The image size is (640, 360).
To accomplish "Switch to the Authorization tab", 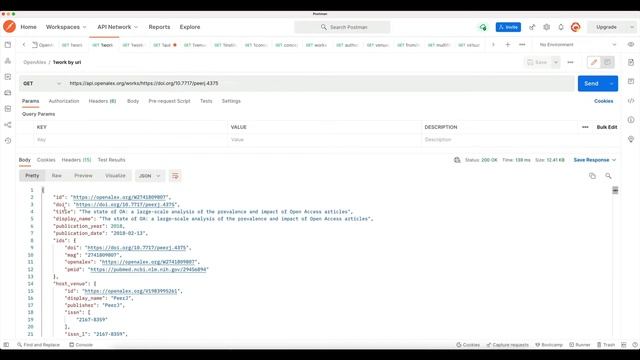I will pos(64,101).
